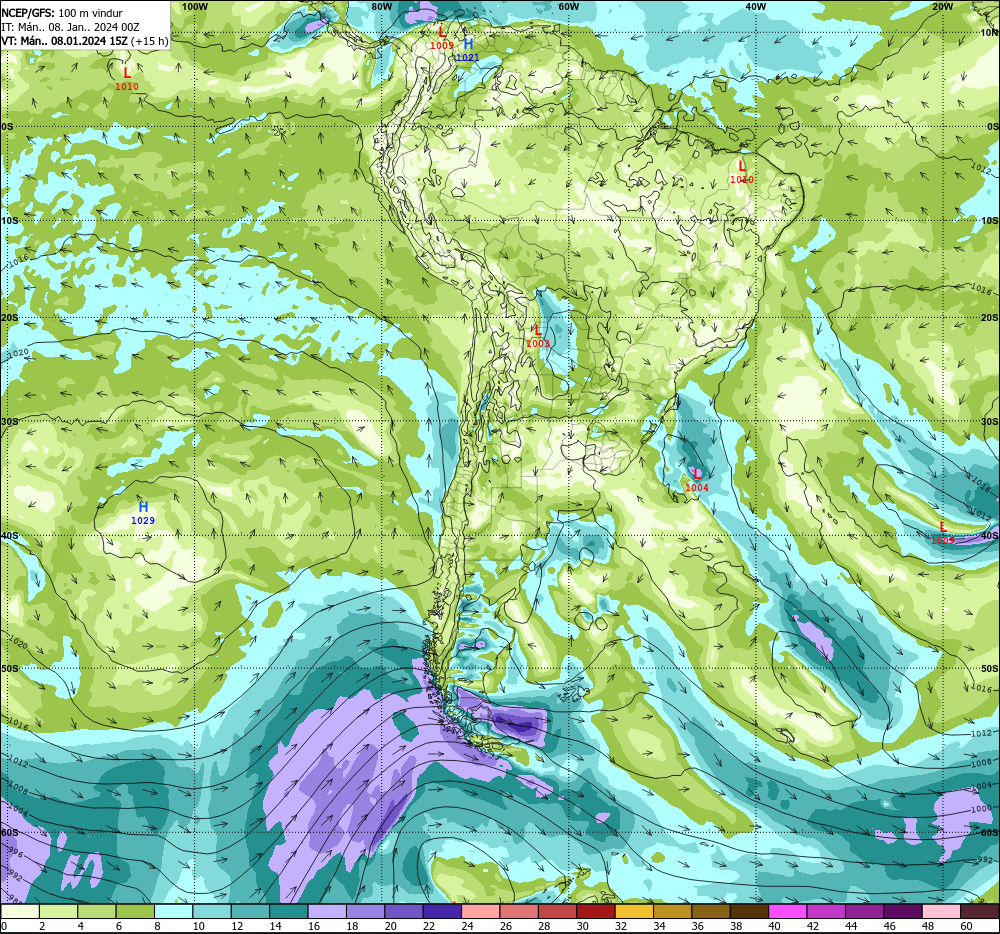Select the IT initialization time line
Viewport: 1000px width, 934px height.
[70, 27]
